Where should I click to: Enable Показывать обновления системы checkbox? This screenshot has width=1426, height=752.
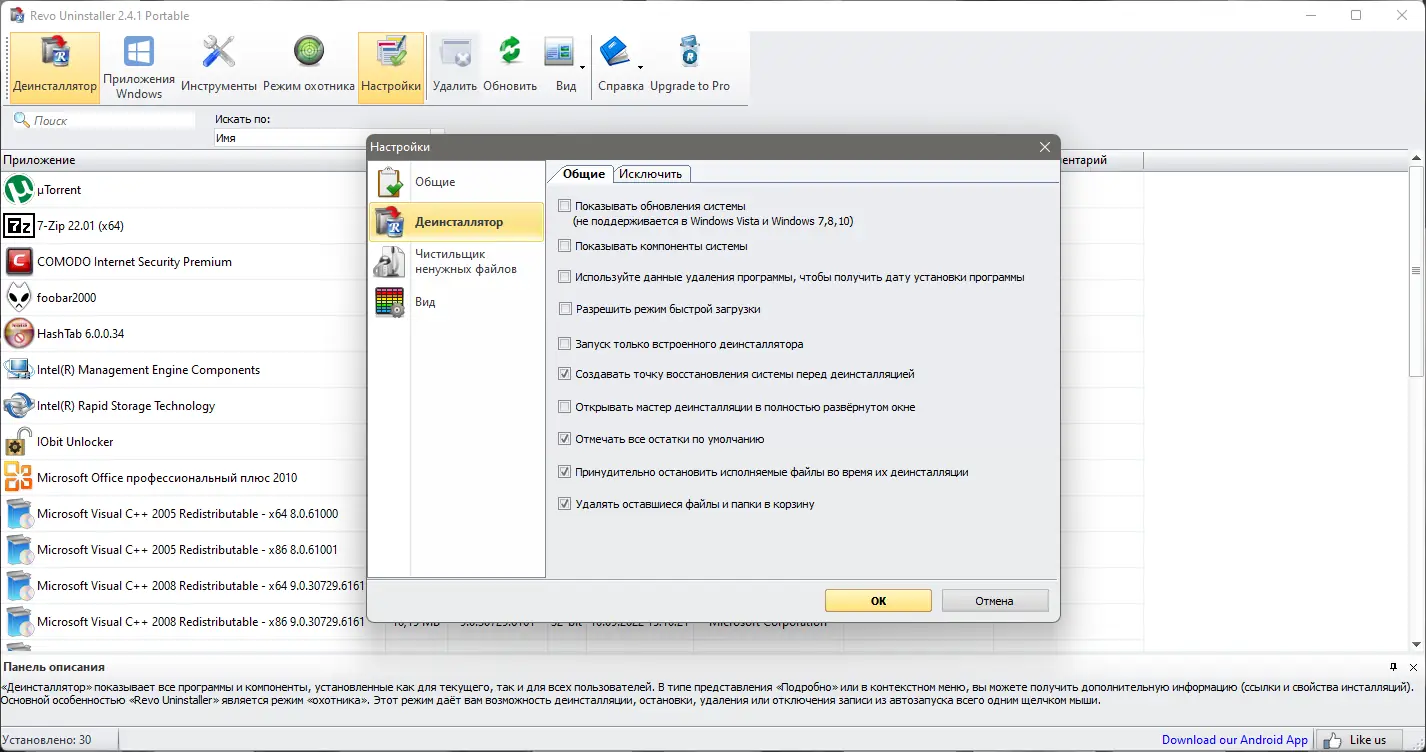click(565, 206)
